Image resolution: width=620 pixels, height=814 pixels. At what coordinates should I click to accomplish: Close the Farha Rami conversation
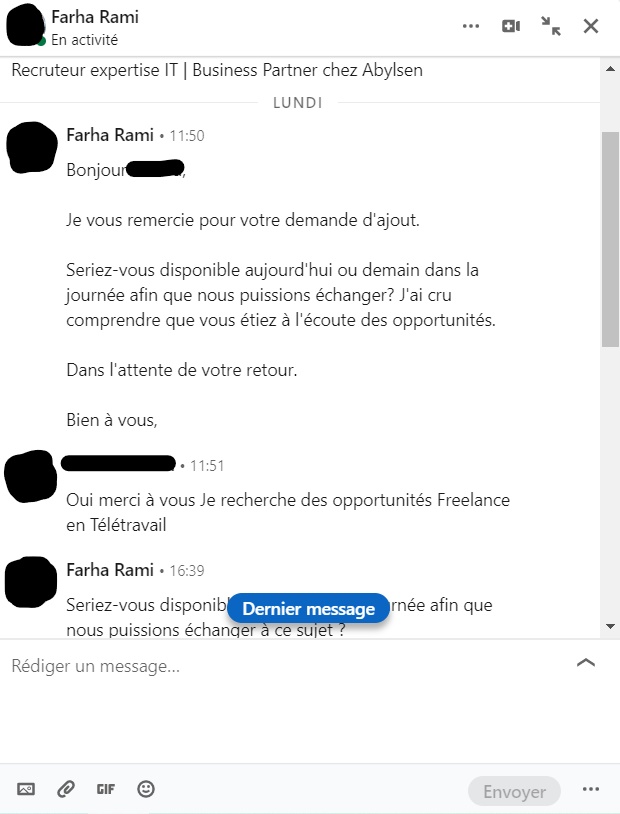tap(591, 26)
